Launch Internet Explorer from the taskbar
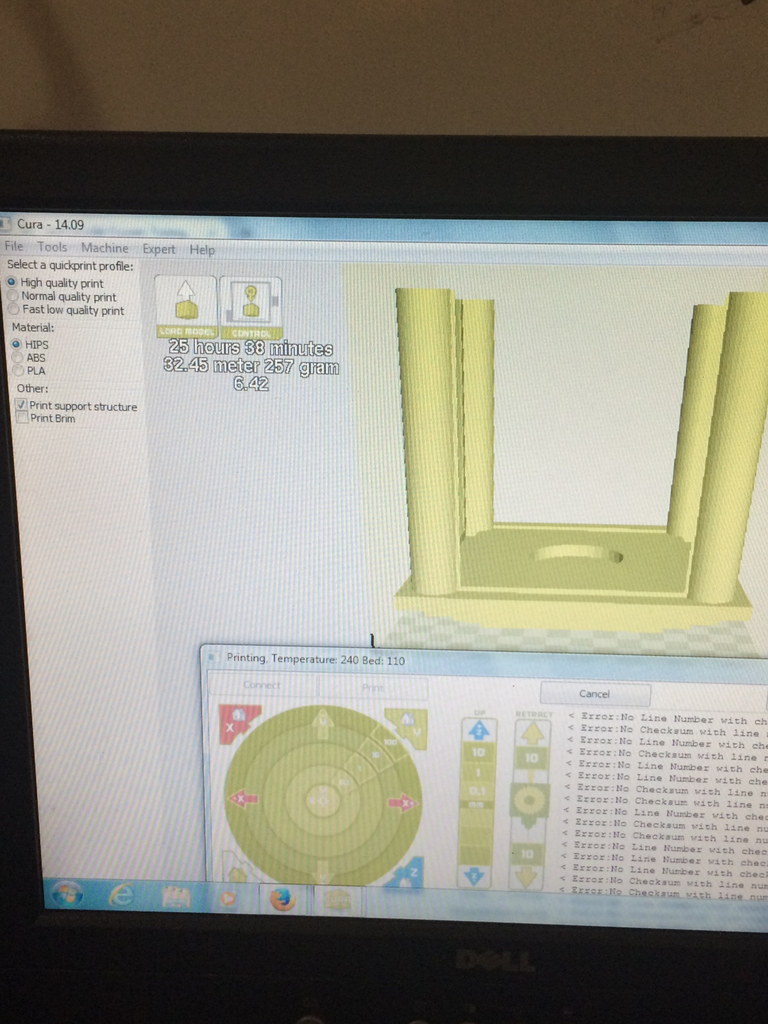This screenshot has width=768, height=1024. (x=122, y=897)
